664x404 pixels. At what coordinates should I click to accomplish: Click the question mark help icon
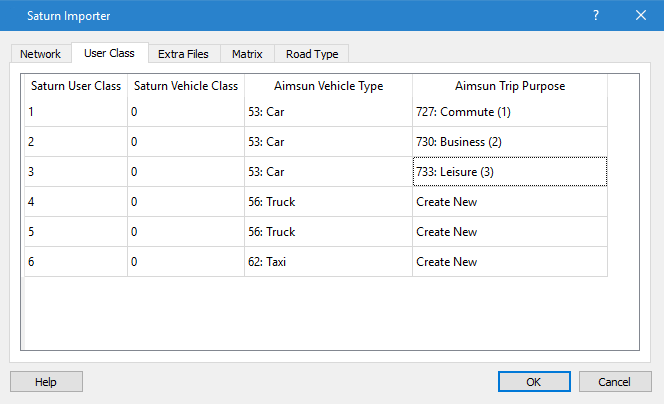point(596,16)
